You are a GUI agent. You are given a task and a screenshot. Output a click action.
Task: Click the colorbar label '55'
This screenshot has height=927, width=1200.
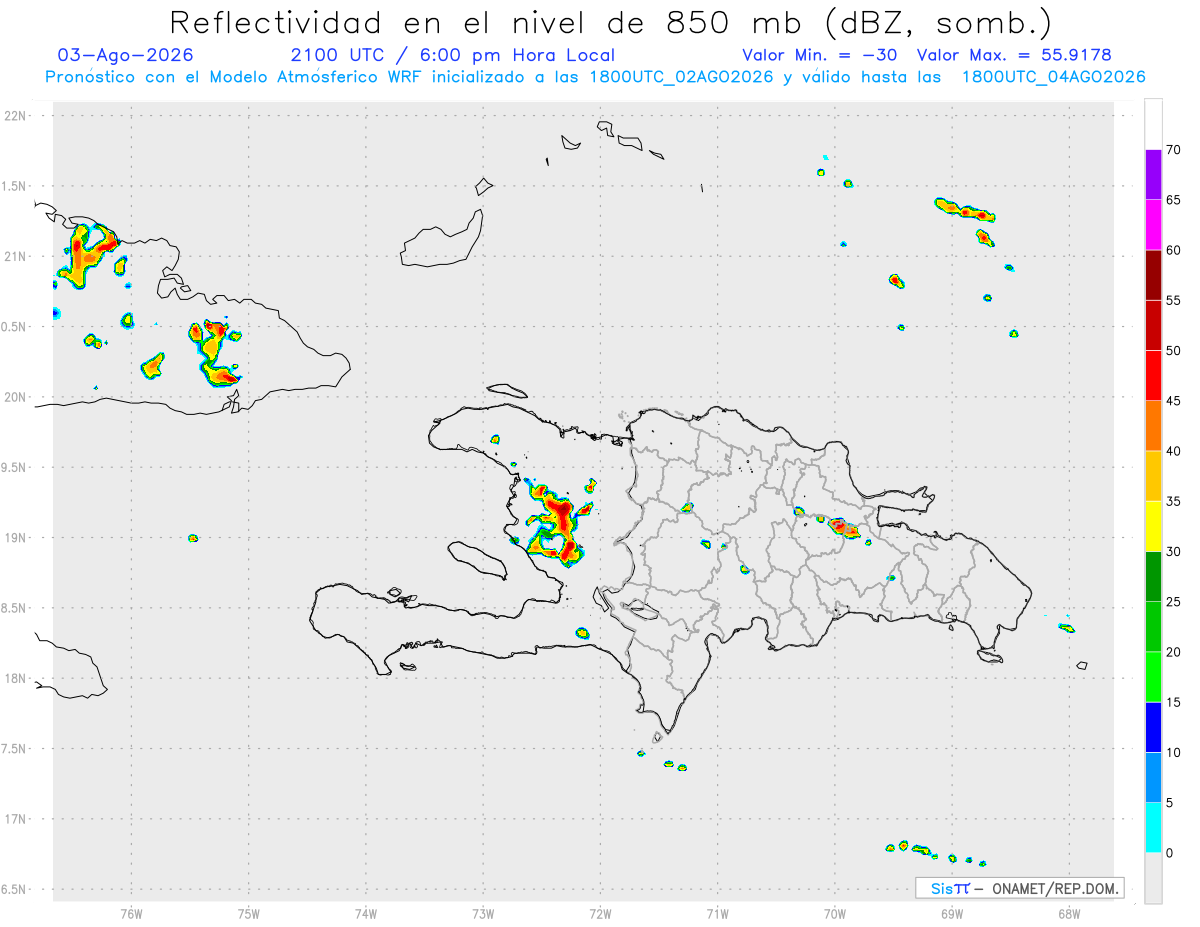pyautogui.click(x=1174, y=300)
